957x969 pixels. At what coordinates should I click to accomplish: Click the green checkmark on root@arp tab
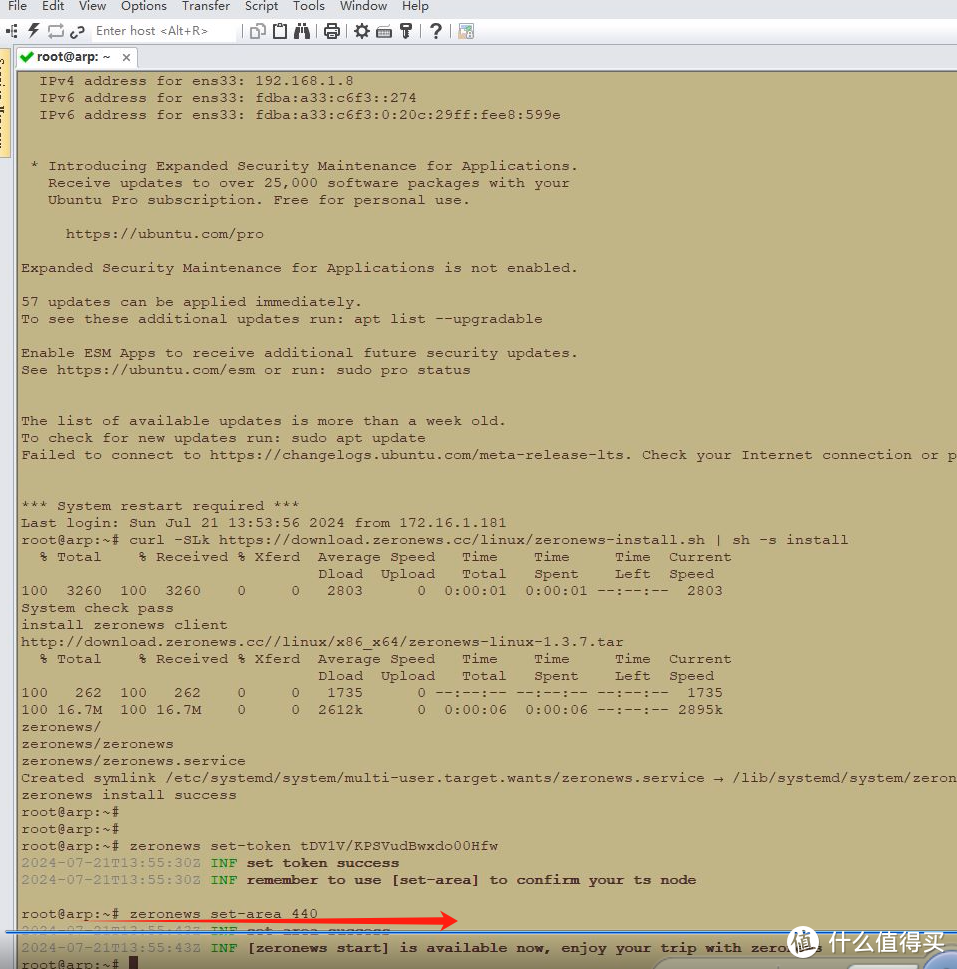click(27, 57)
